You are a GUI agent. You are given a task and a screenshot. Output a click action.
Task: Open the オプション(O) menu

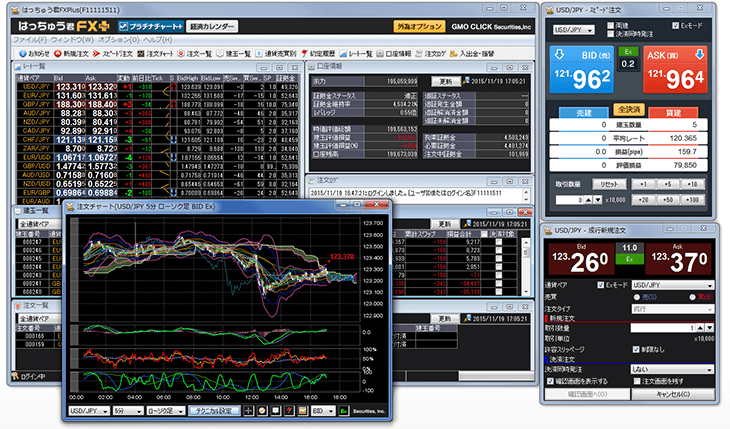pos(117,39)
